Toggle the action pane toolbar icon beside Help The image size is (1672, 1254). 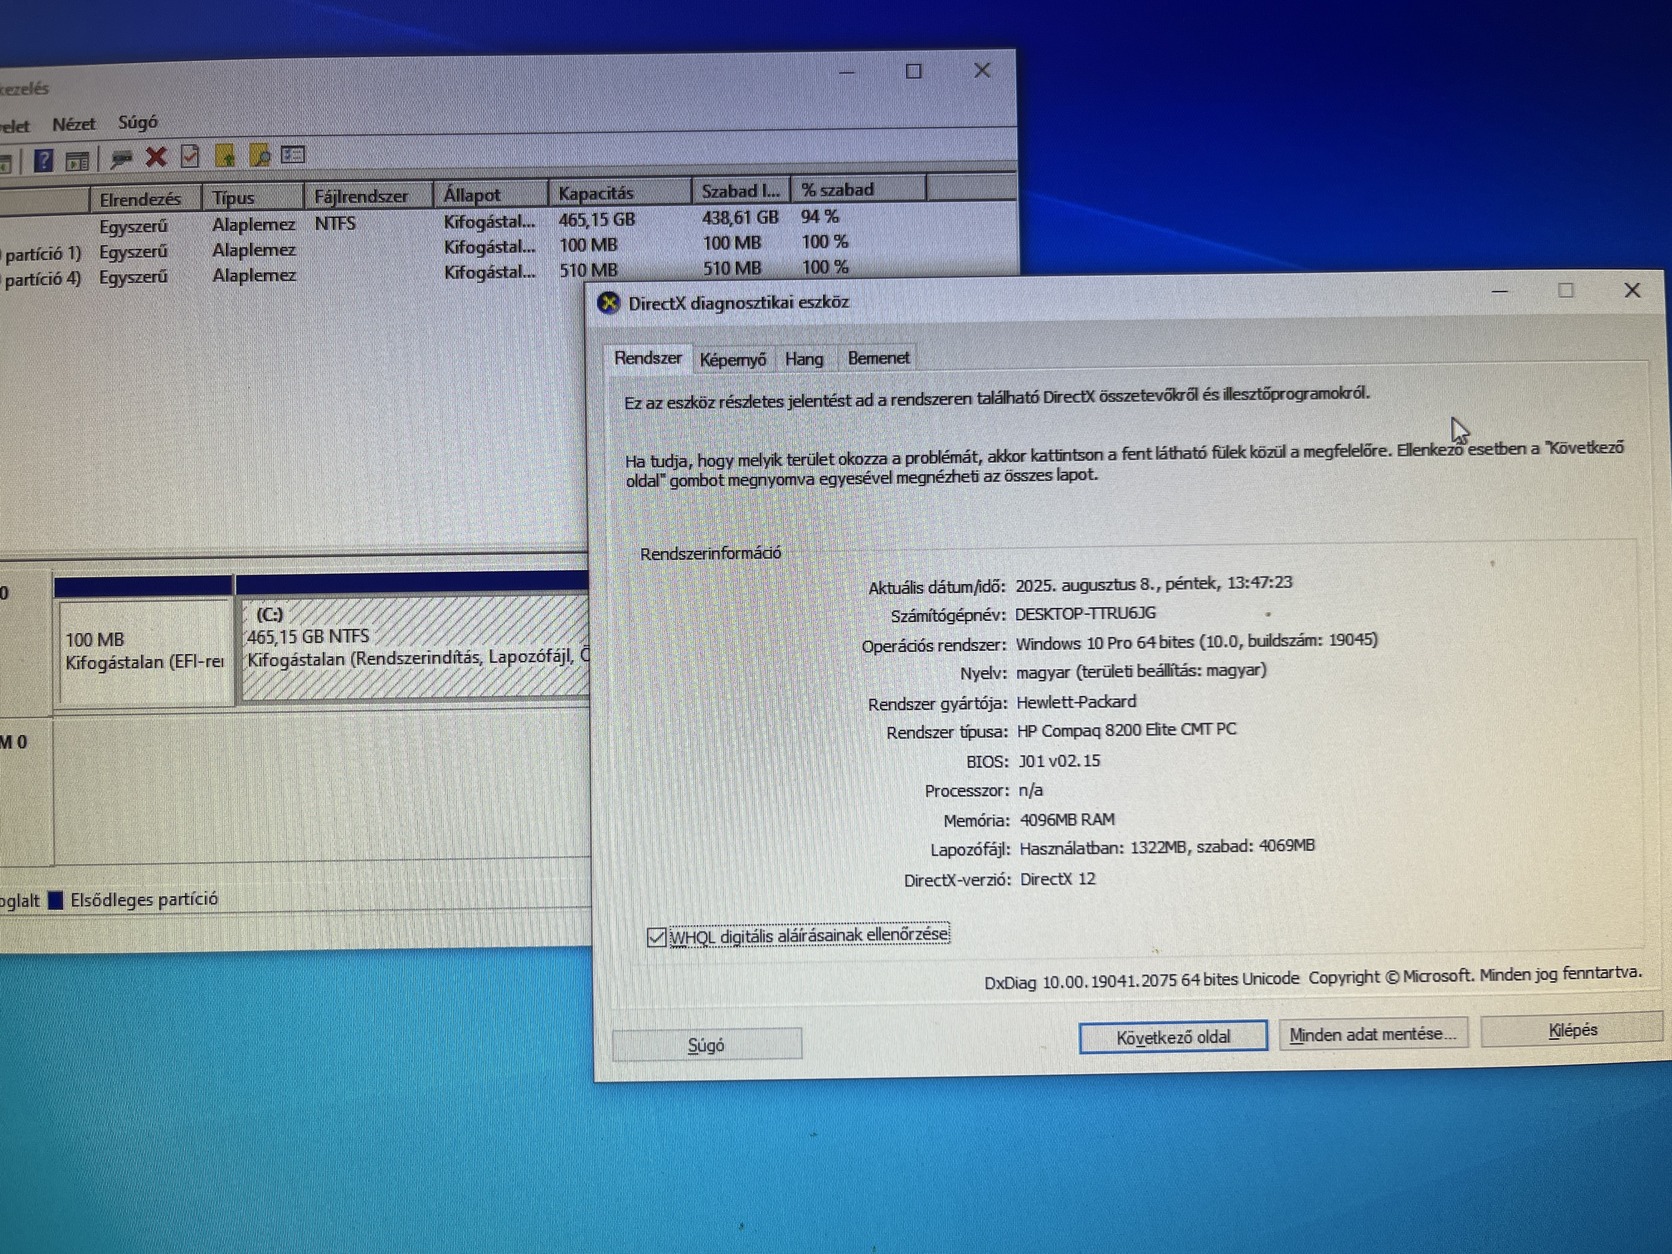point(77,160)
